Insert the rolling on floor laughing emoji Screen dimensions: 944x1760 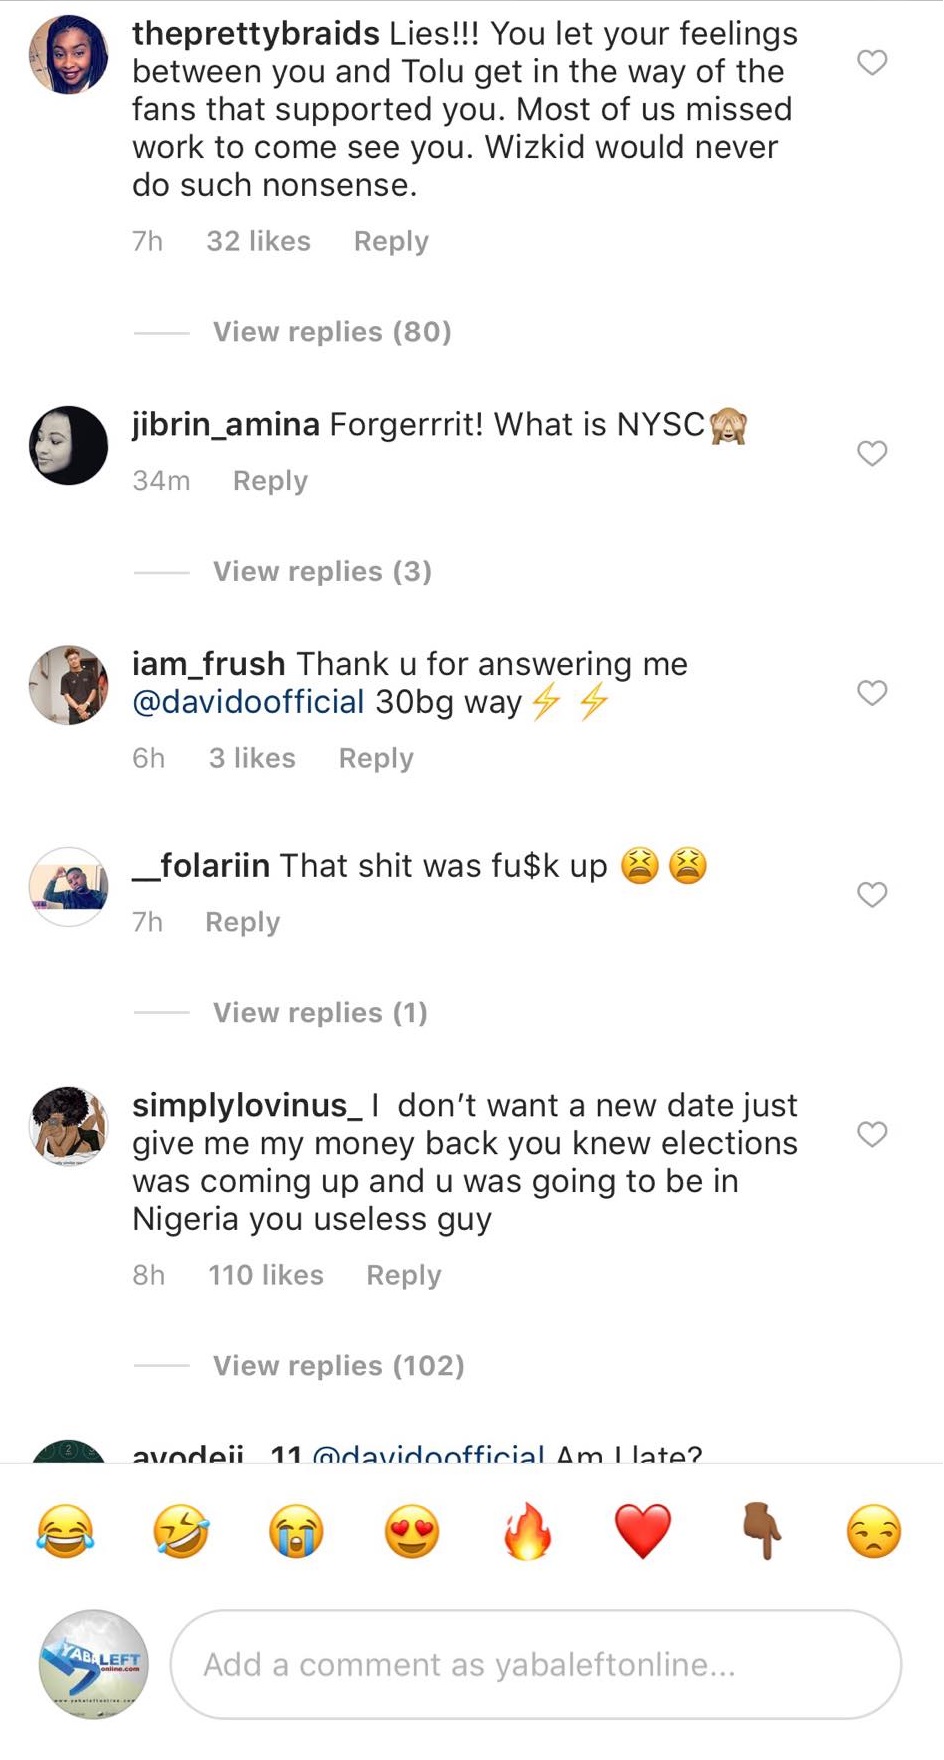tap(181, 1531)
